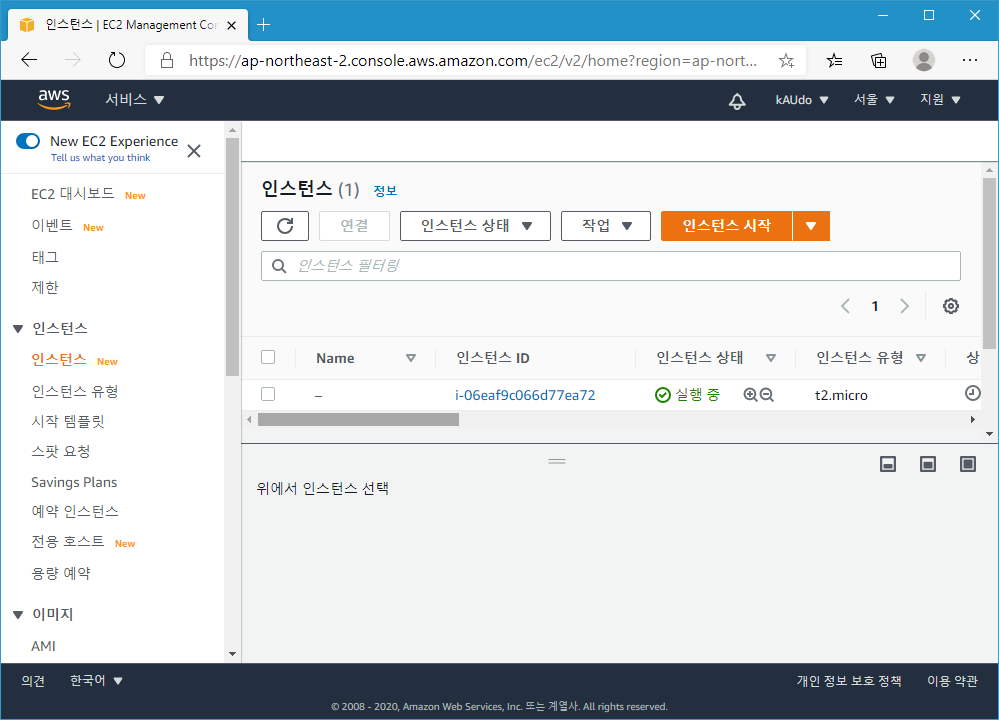Viewport: 999px width, 720px height.
Task: Click the 인스턴스 시작 launch button
Action: (x=726, y=226)
